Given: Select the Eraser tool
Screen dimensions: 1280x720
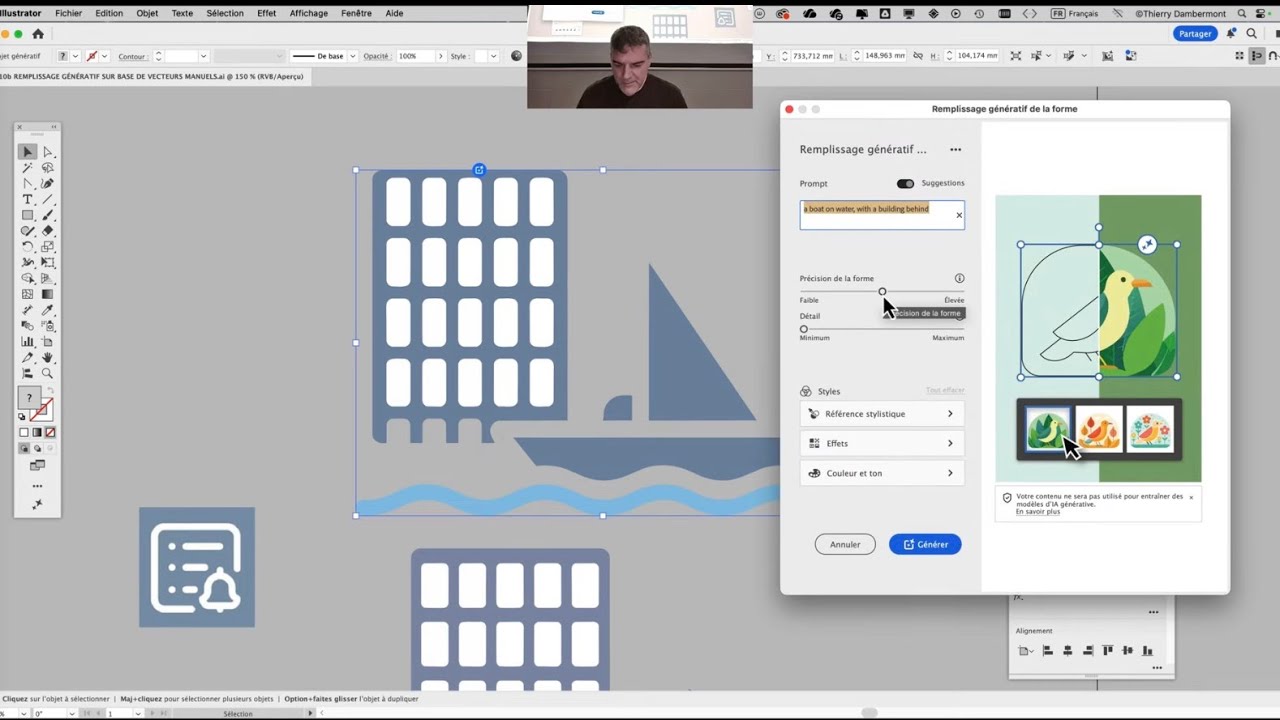Looking at the screenshot, I should tap(47, 231).
